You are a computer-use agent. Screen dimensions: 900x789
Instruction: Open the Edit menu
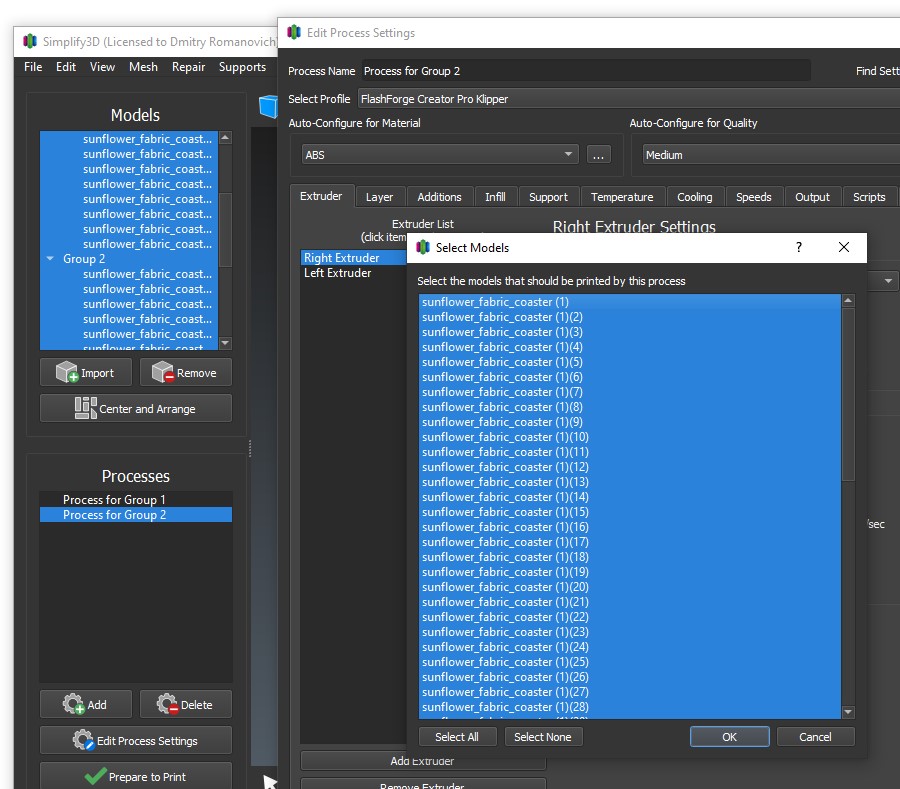pyautogui.click(x=65, y=67)
